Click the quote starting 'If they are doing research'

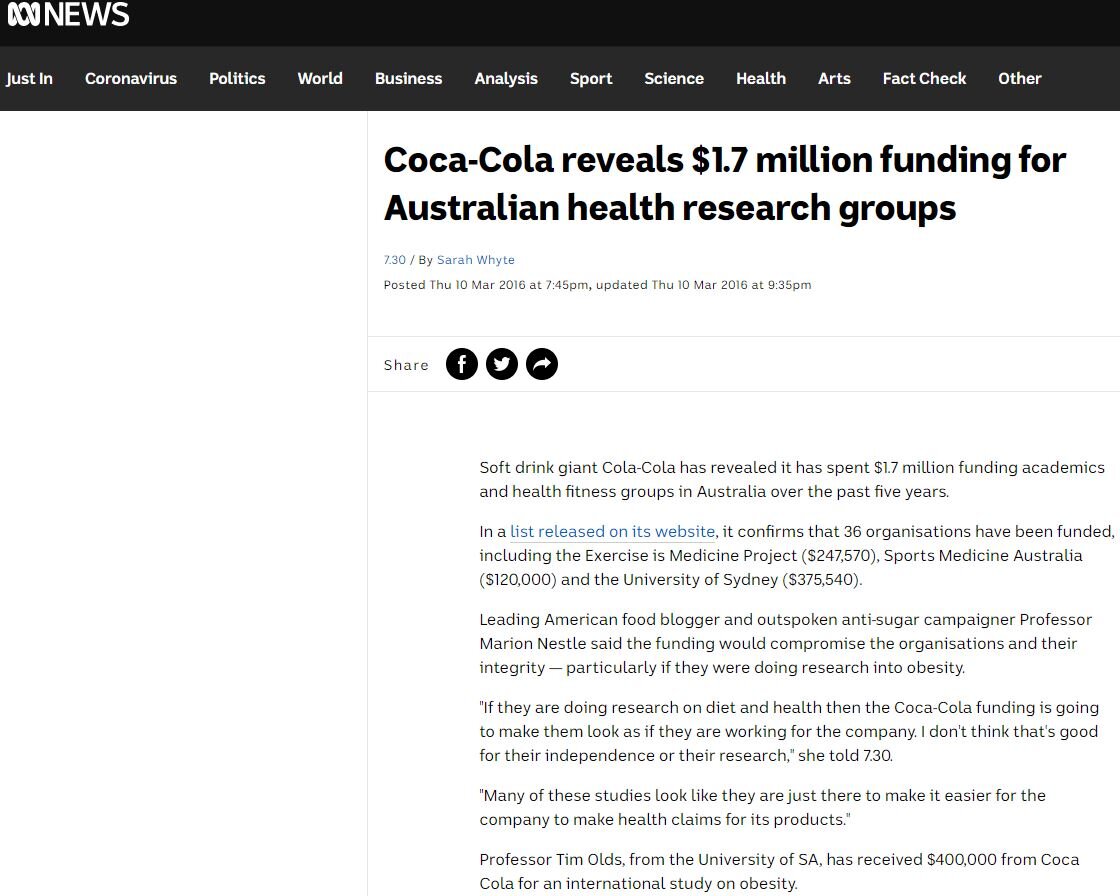click(789, 731)
